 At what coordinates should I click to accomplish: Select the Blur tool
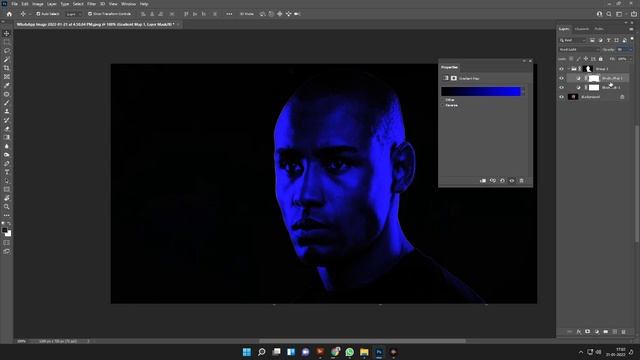[x=7, y=146]
